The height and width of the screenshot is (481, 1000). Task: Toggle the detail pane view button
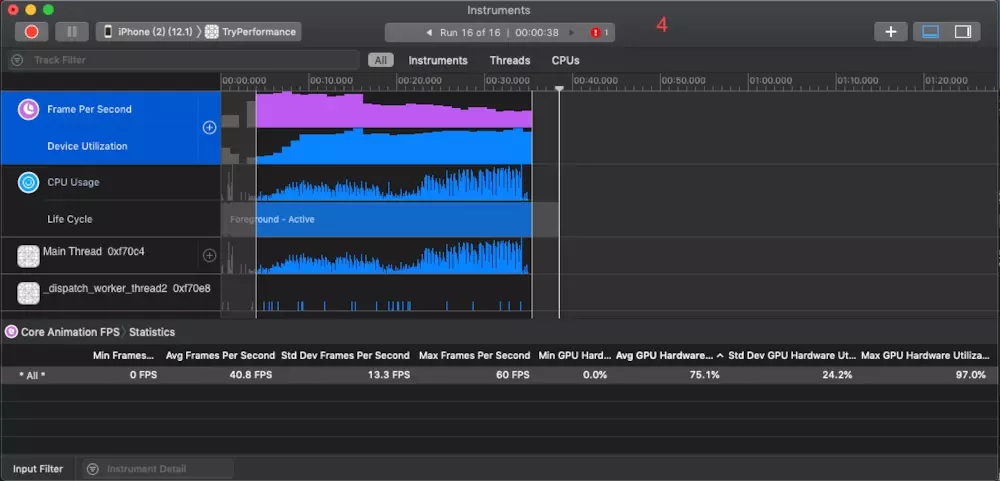coord(930,32)
